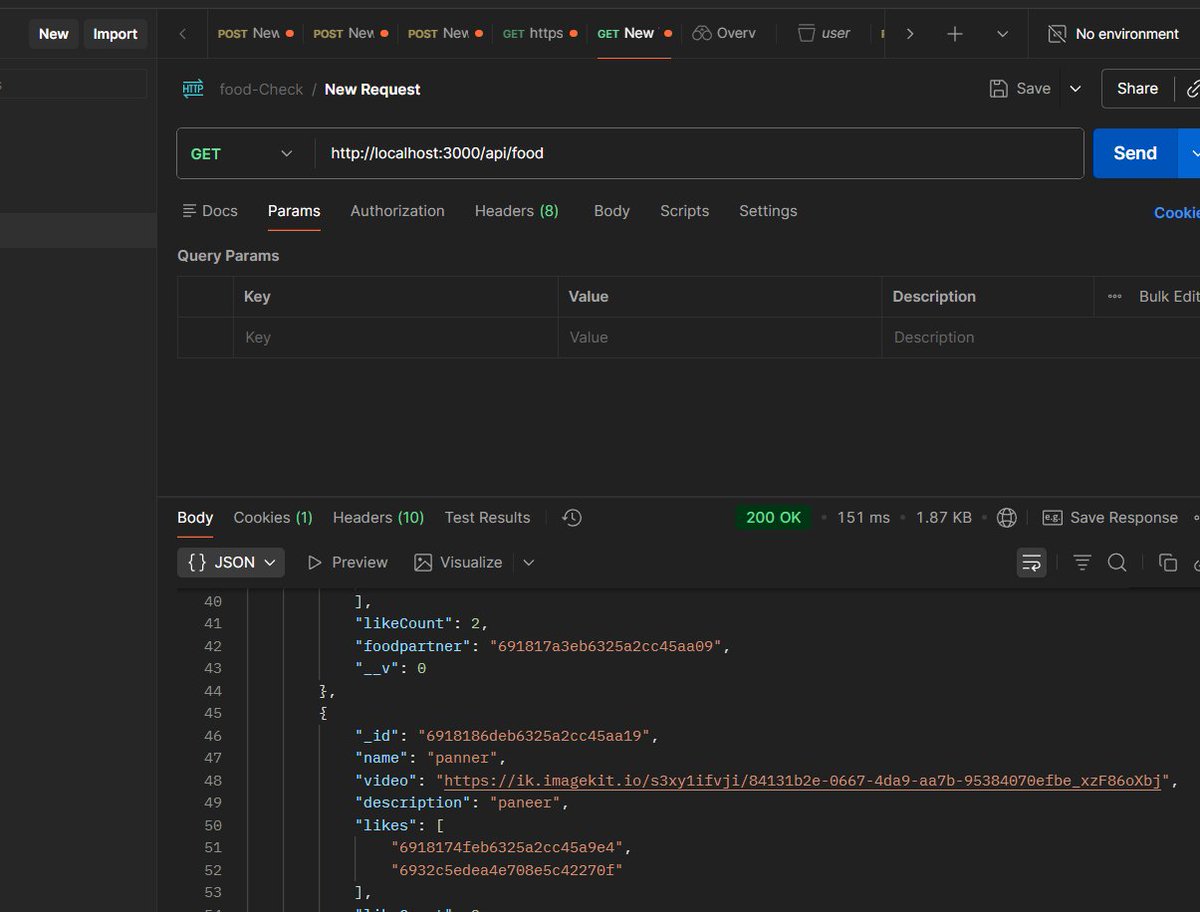The width and height of the screenshot is (1200, 912).
Task: Select the first POST New request tab
Action: 256,34
